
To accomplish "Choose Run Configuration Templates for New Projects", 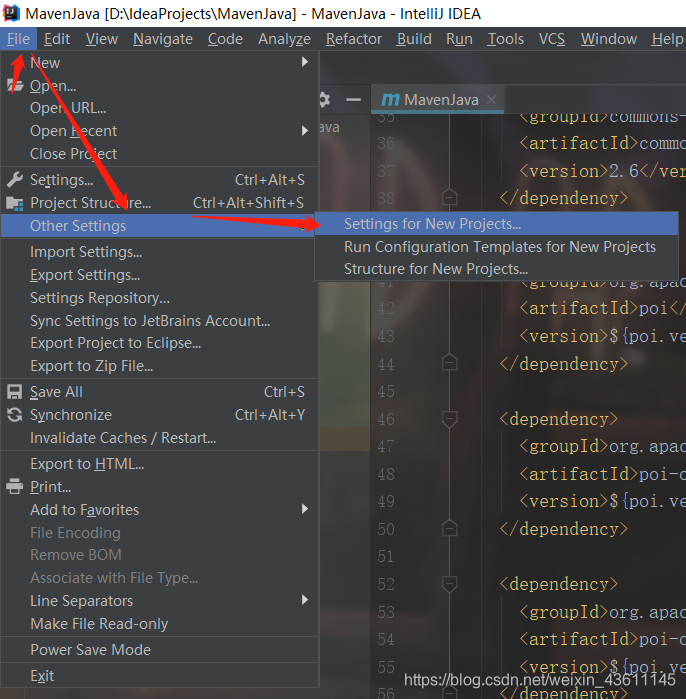I will pyautogui.click(x=497, y=247).
